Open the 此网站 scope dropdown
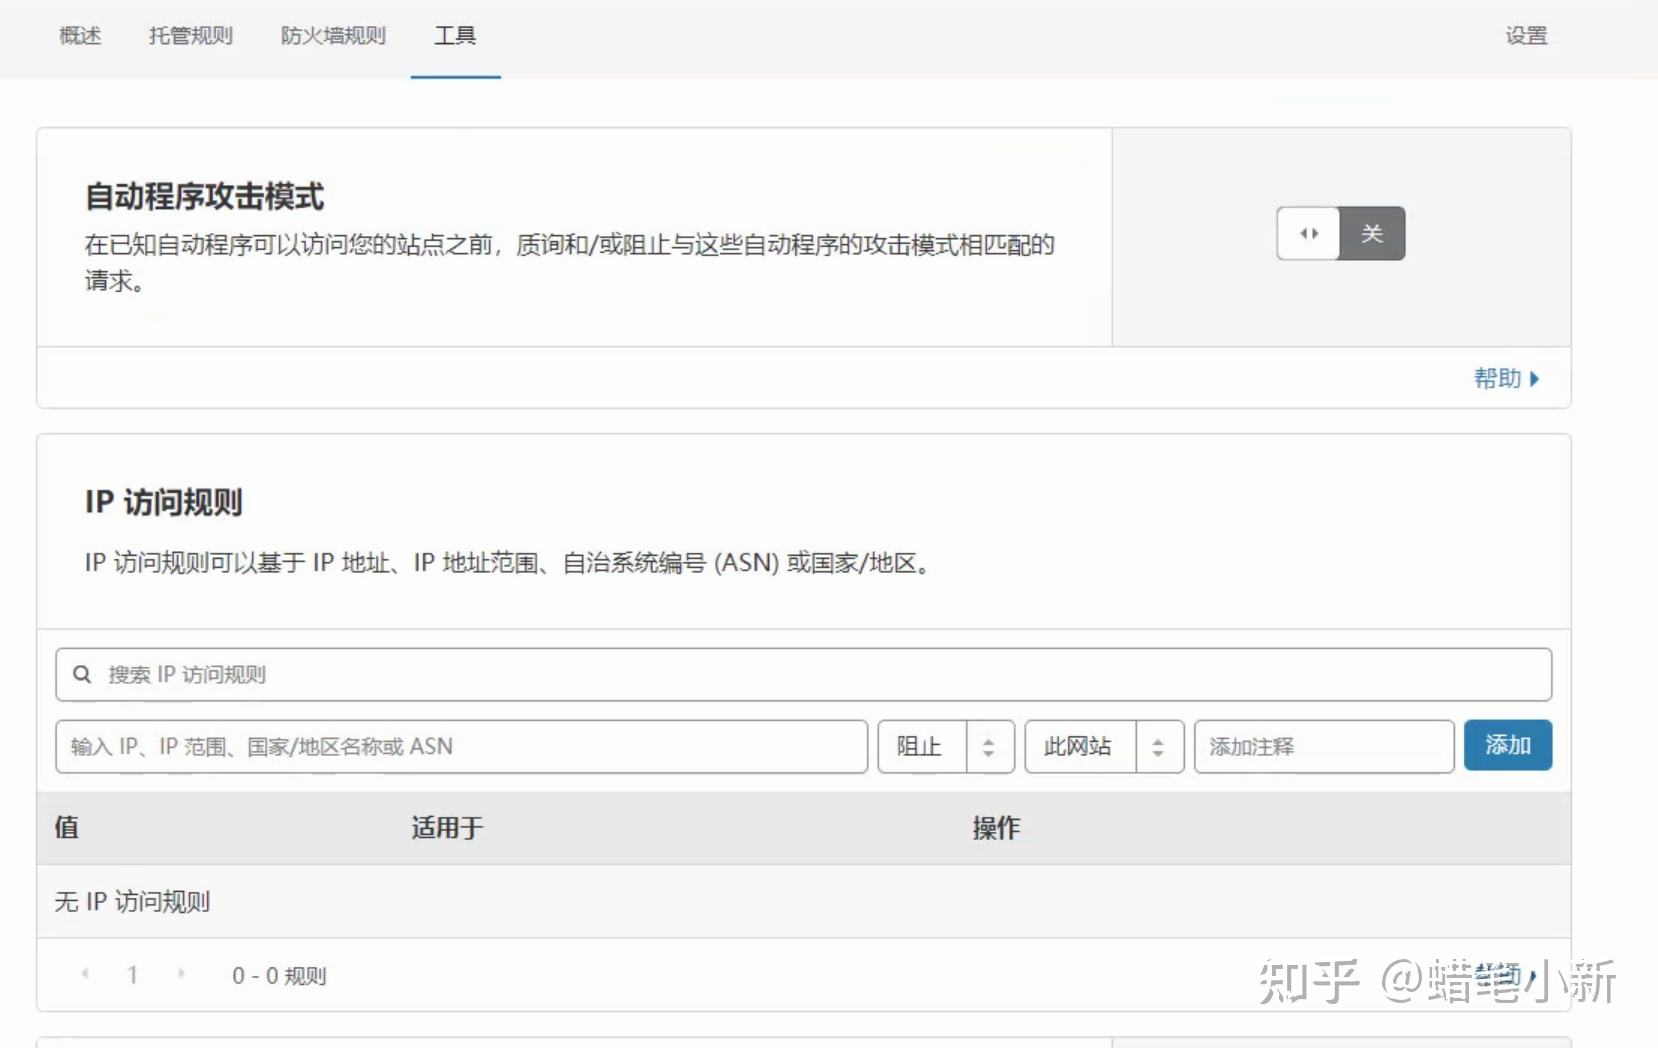 [x=1104, y=746]
